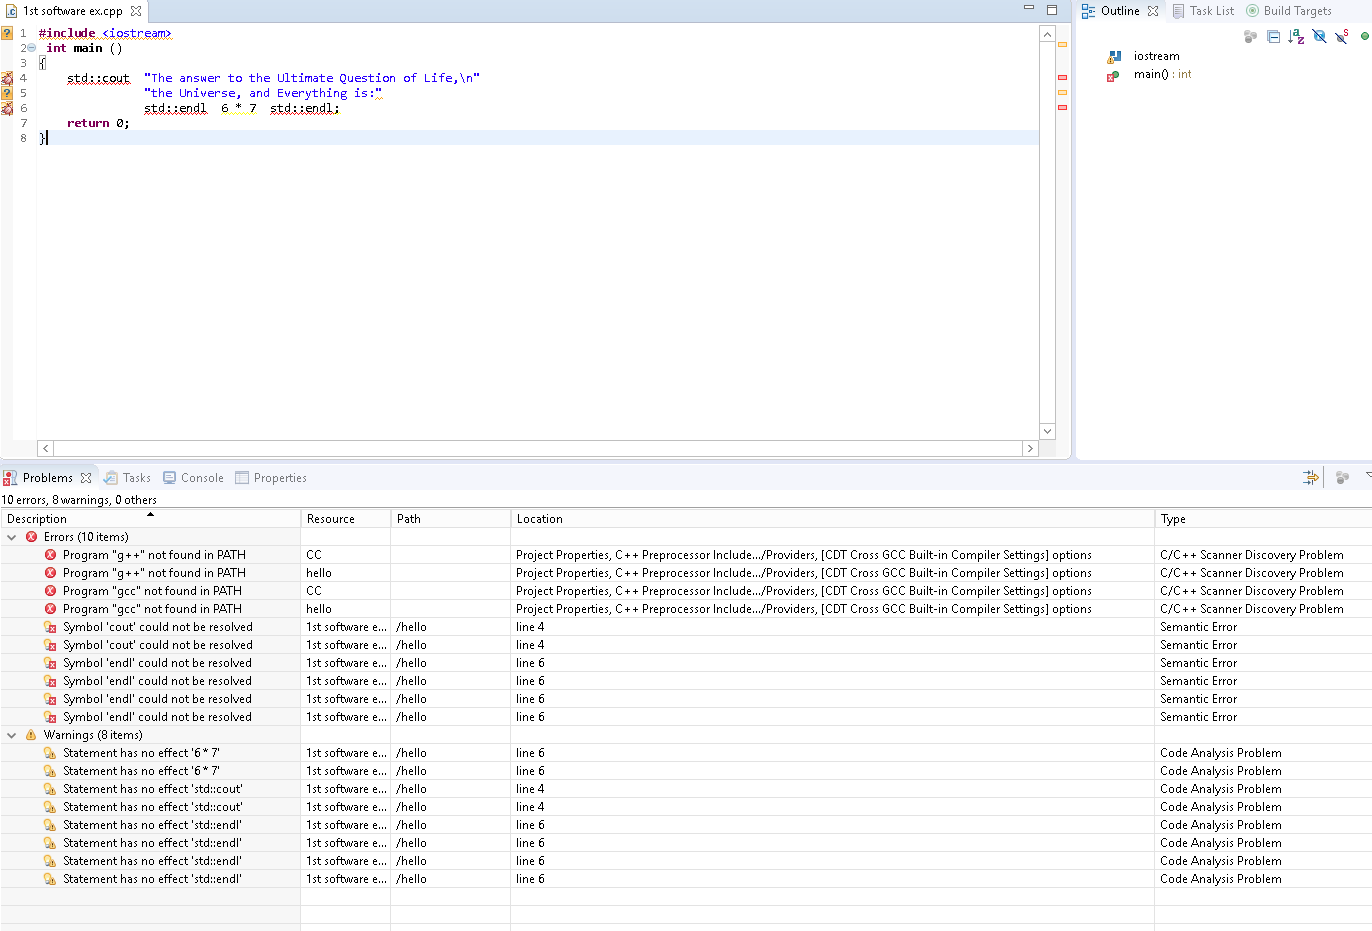Click std::cout in editor line 4

click(98, 78)
